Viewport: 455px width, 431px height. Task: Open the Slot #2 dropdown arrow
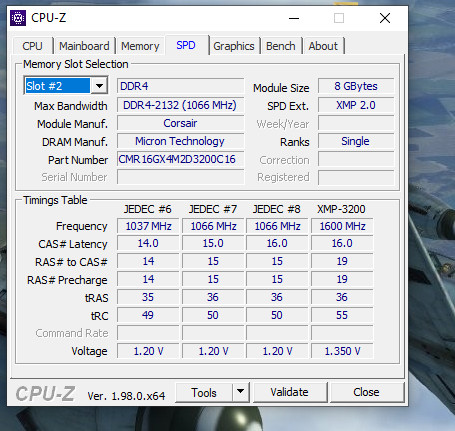coord(99,86)
